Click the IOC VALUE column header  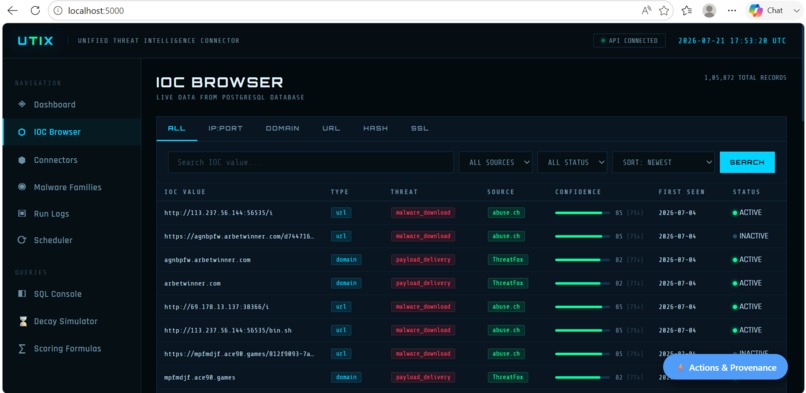pyautogui.click(x=185, y=192)
